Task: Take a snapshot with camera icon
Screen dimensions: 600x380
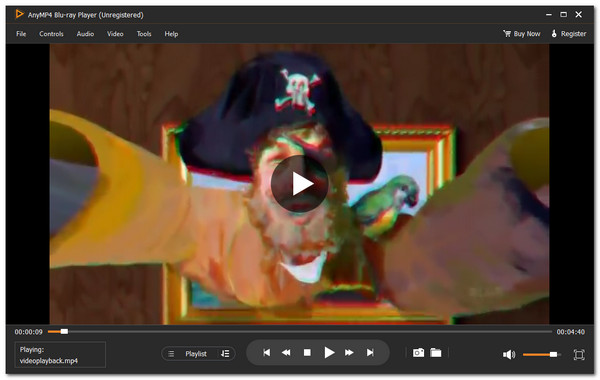Action: click(x=418, y=352)
